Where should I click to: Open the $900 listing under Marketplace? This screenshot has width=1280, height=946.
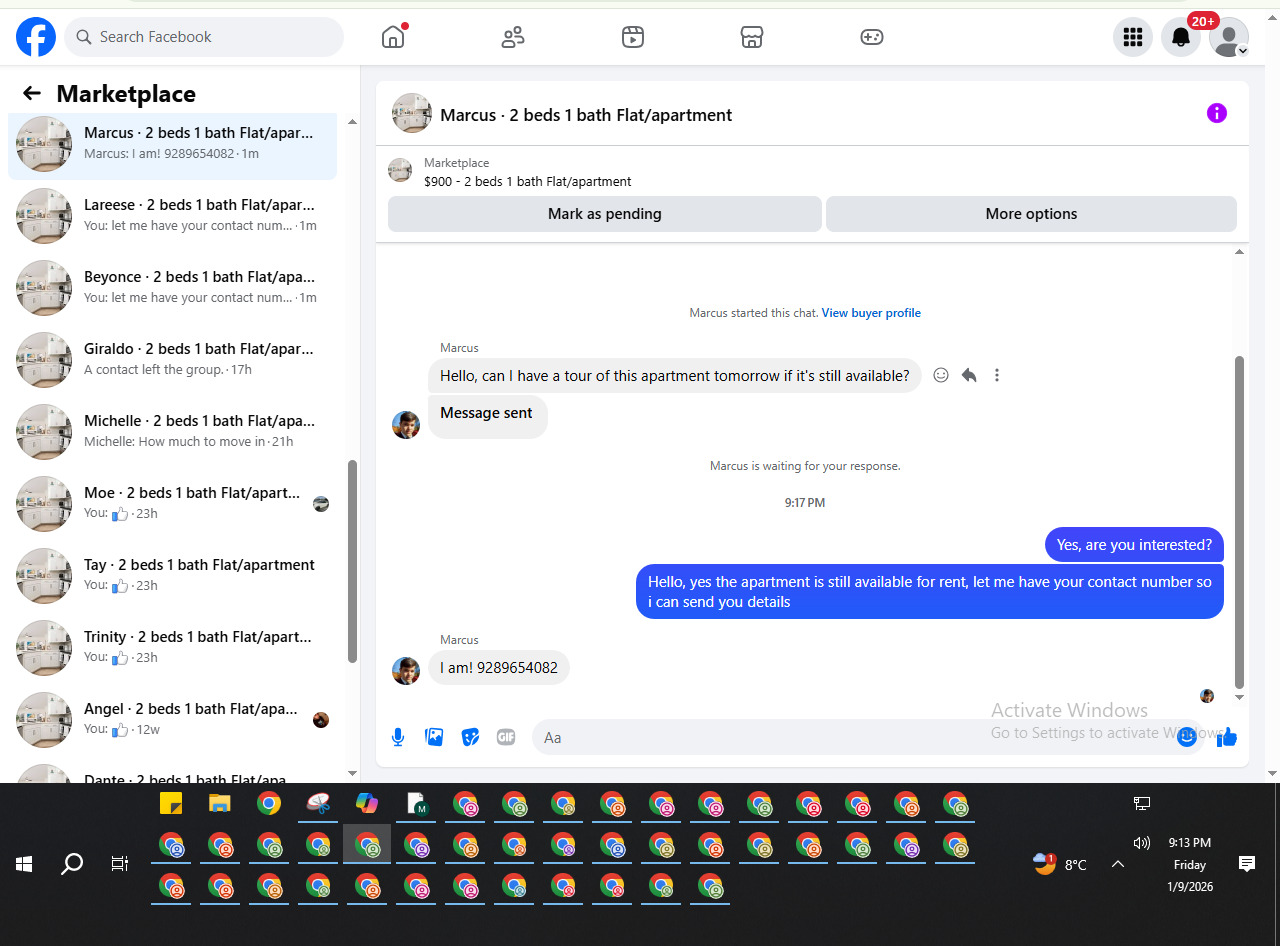[527, 182]
